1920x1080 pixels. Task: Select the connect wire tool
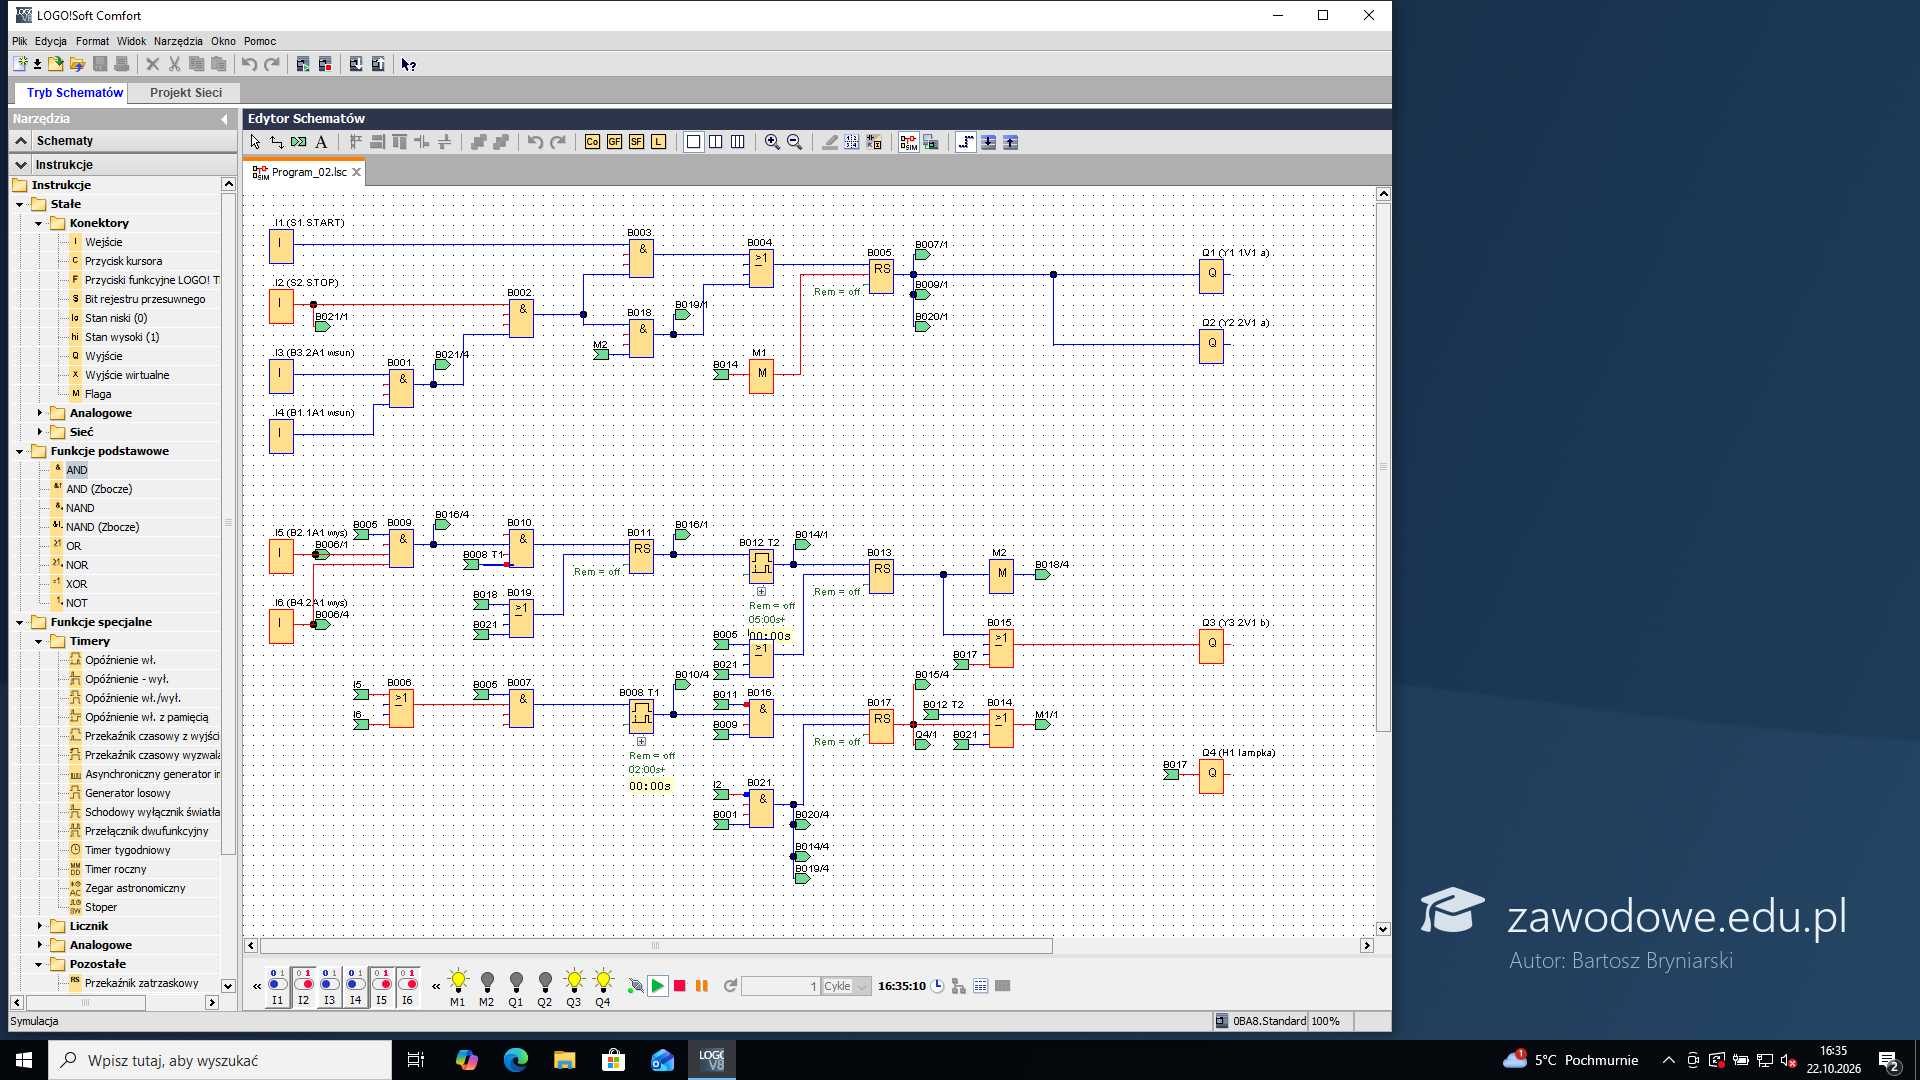tap(277, 142)
